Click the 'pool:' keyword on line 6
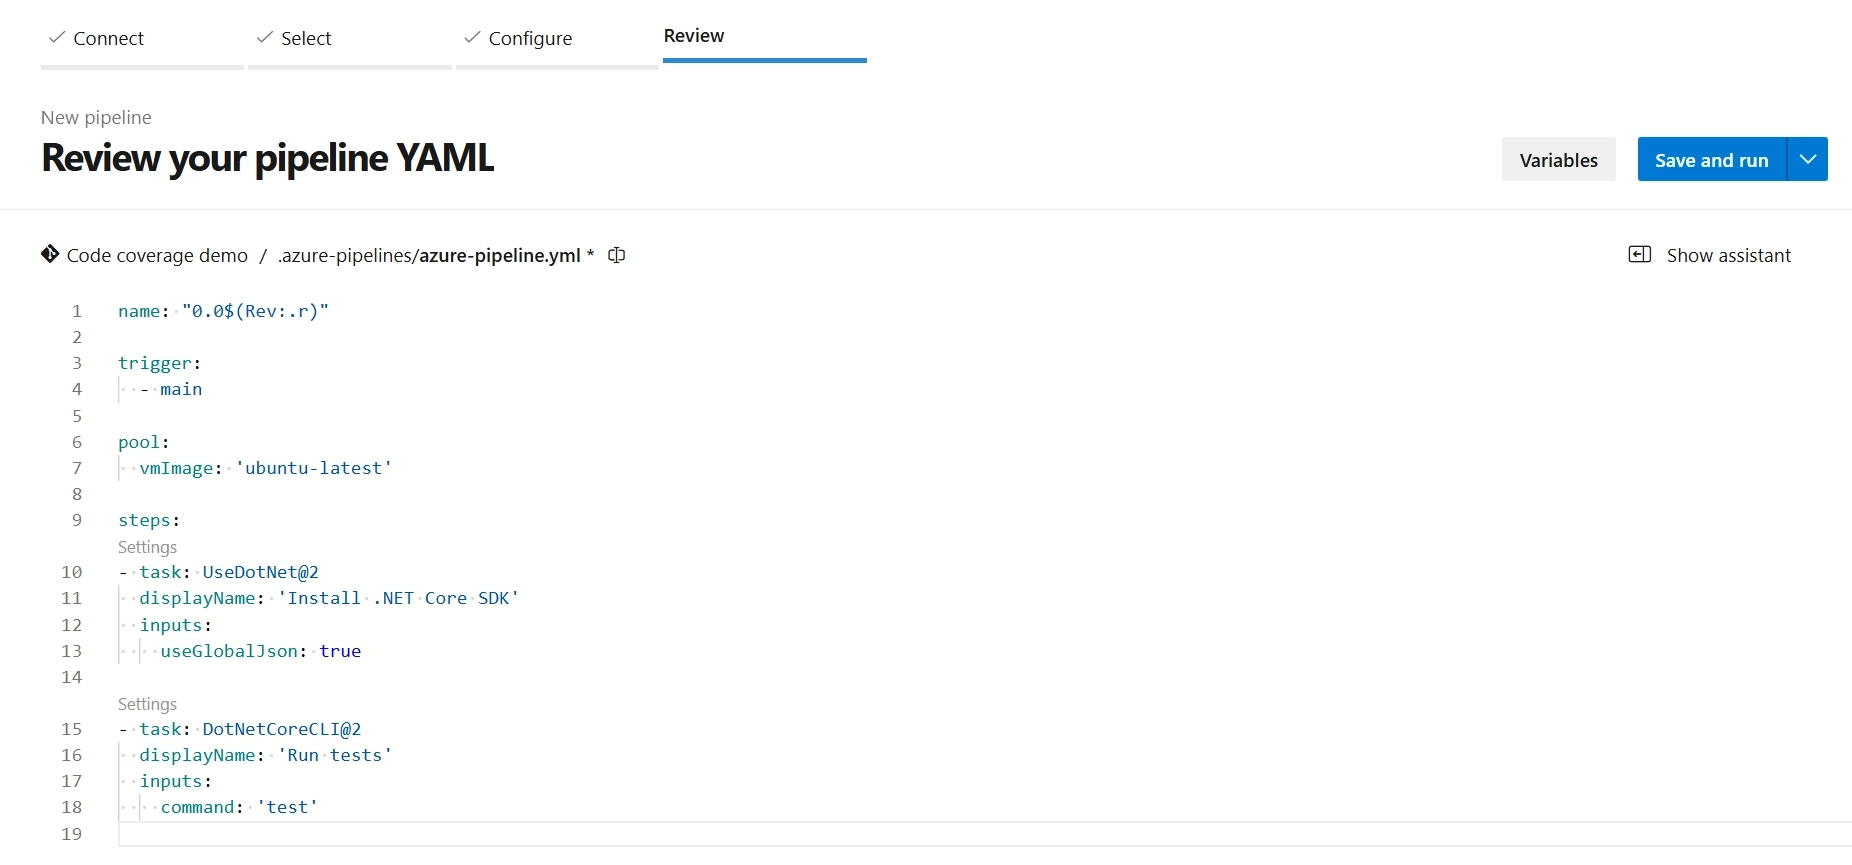The image size is (1852, 865). pos(144,442)
